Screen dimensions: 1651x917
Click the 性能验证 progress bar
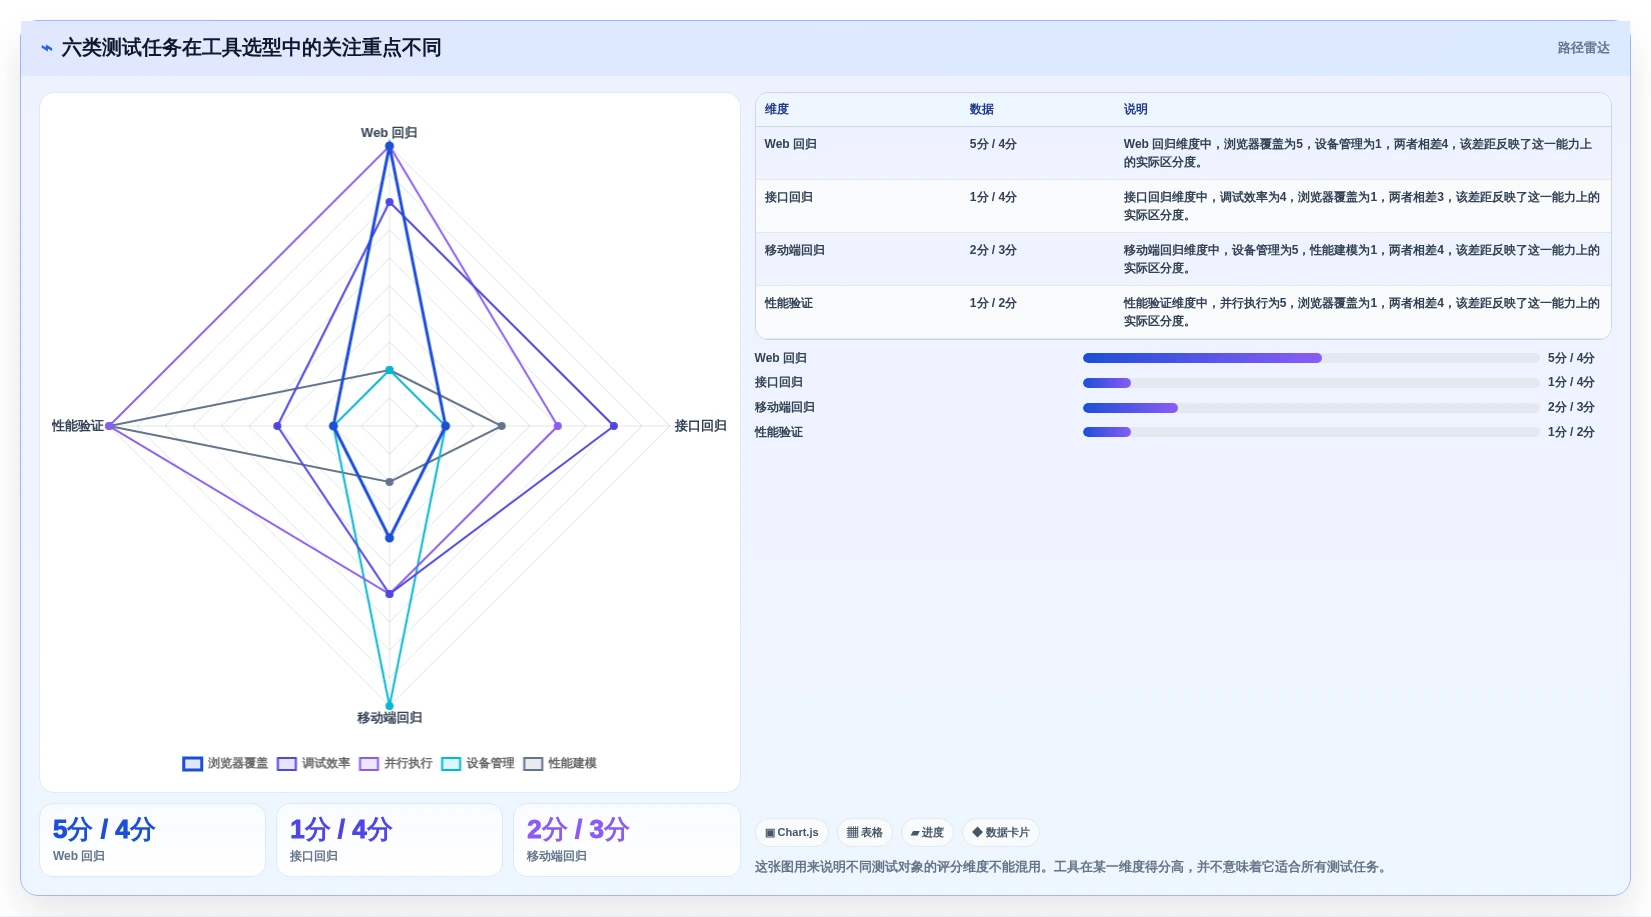tap(1311, 432)
